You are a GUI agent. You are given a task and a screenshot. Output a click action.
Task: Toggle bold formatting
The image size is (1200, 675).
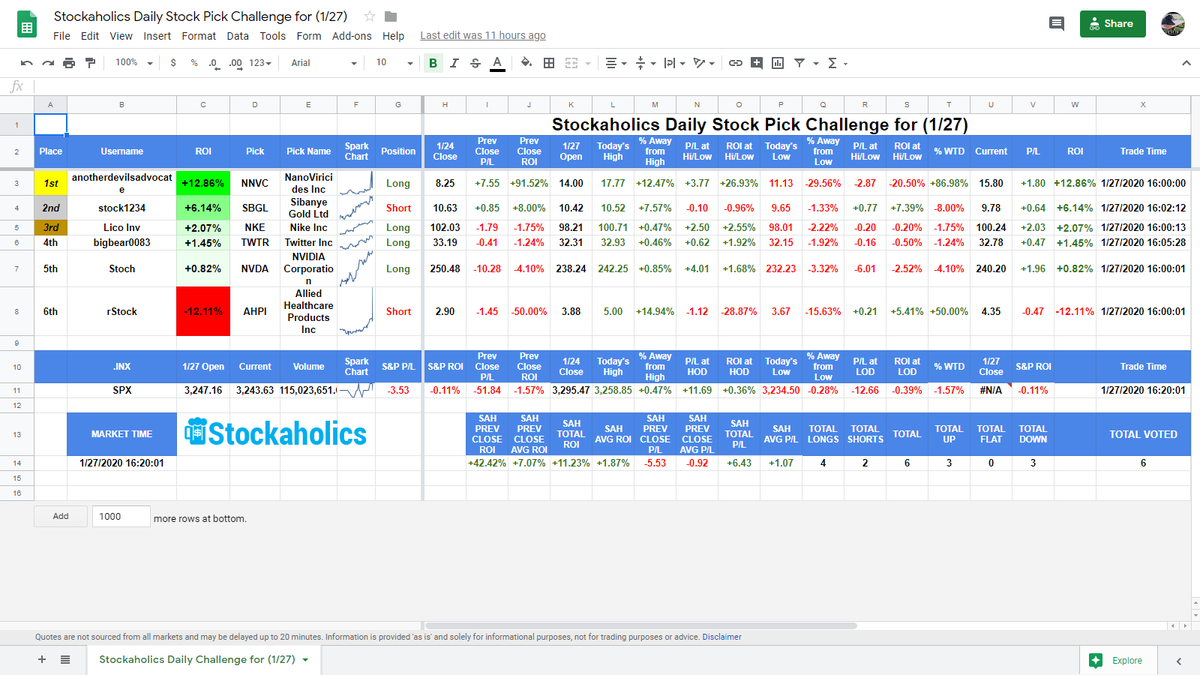pyautogui.click(x=433, y=63)
